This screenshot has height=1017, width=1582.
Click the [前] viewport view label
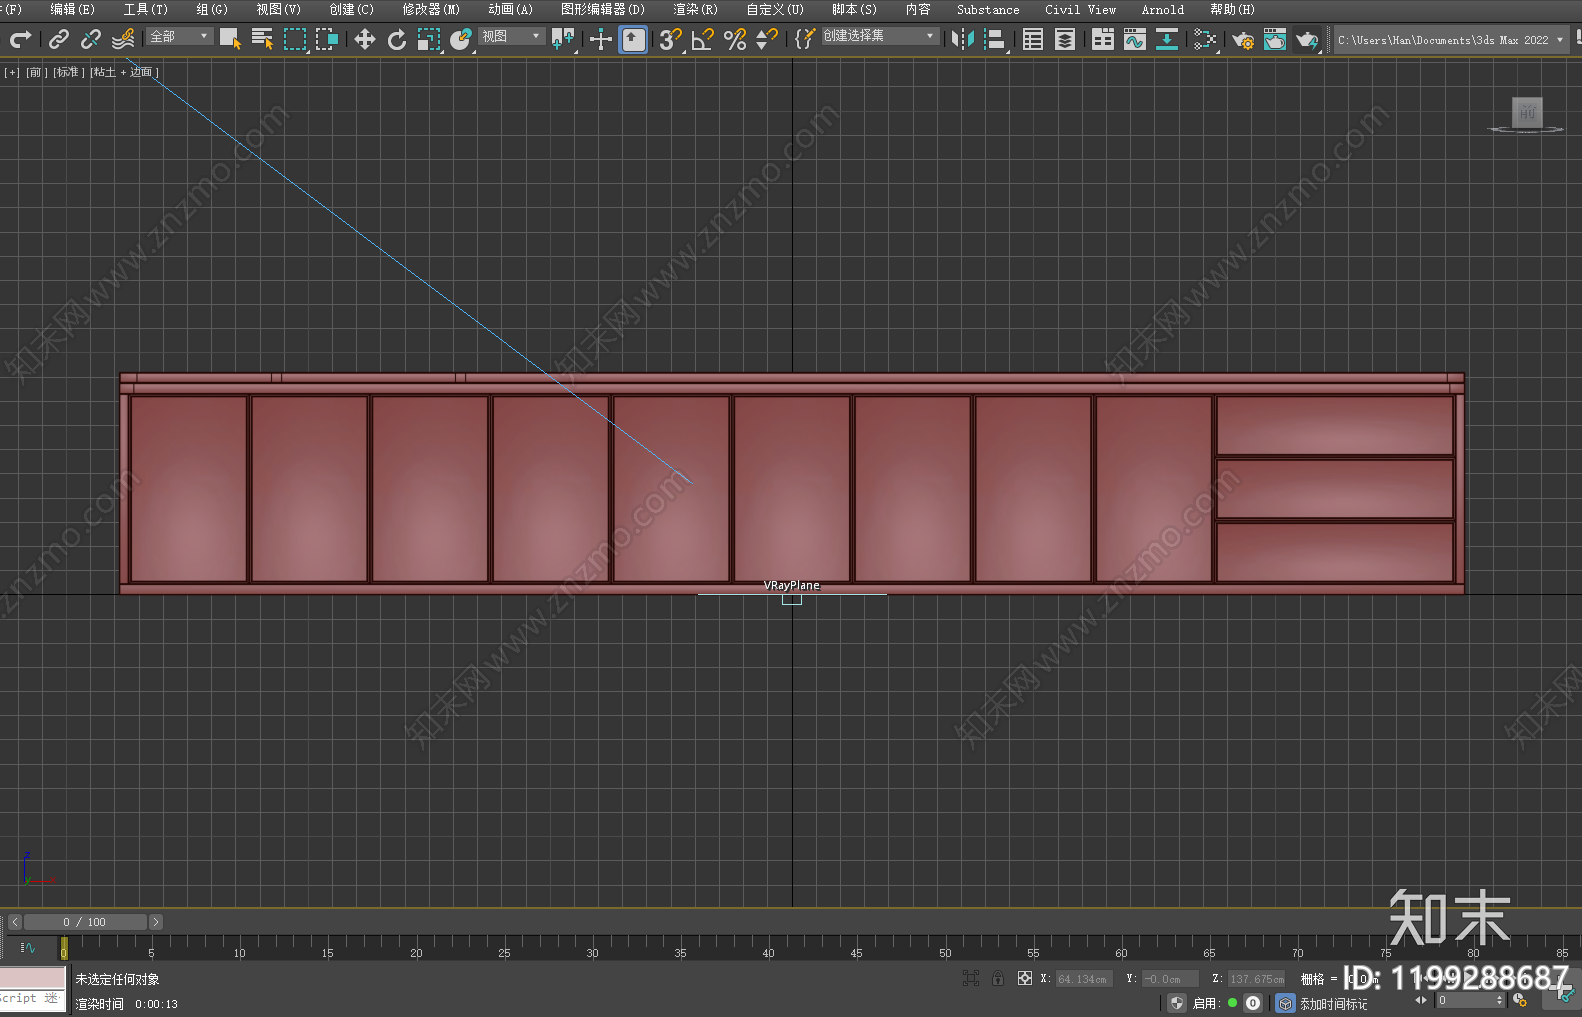[x=37, y=72]
